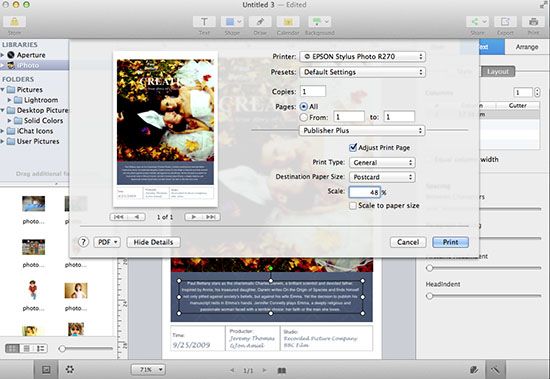Click the image panel icon in bottom bar
Image resolution: width=550 pixels, height=379 pixels.
46,369
